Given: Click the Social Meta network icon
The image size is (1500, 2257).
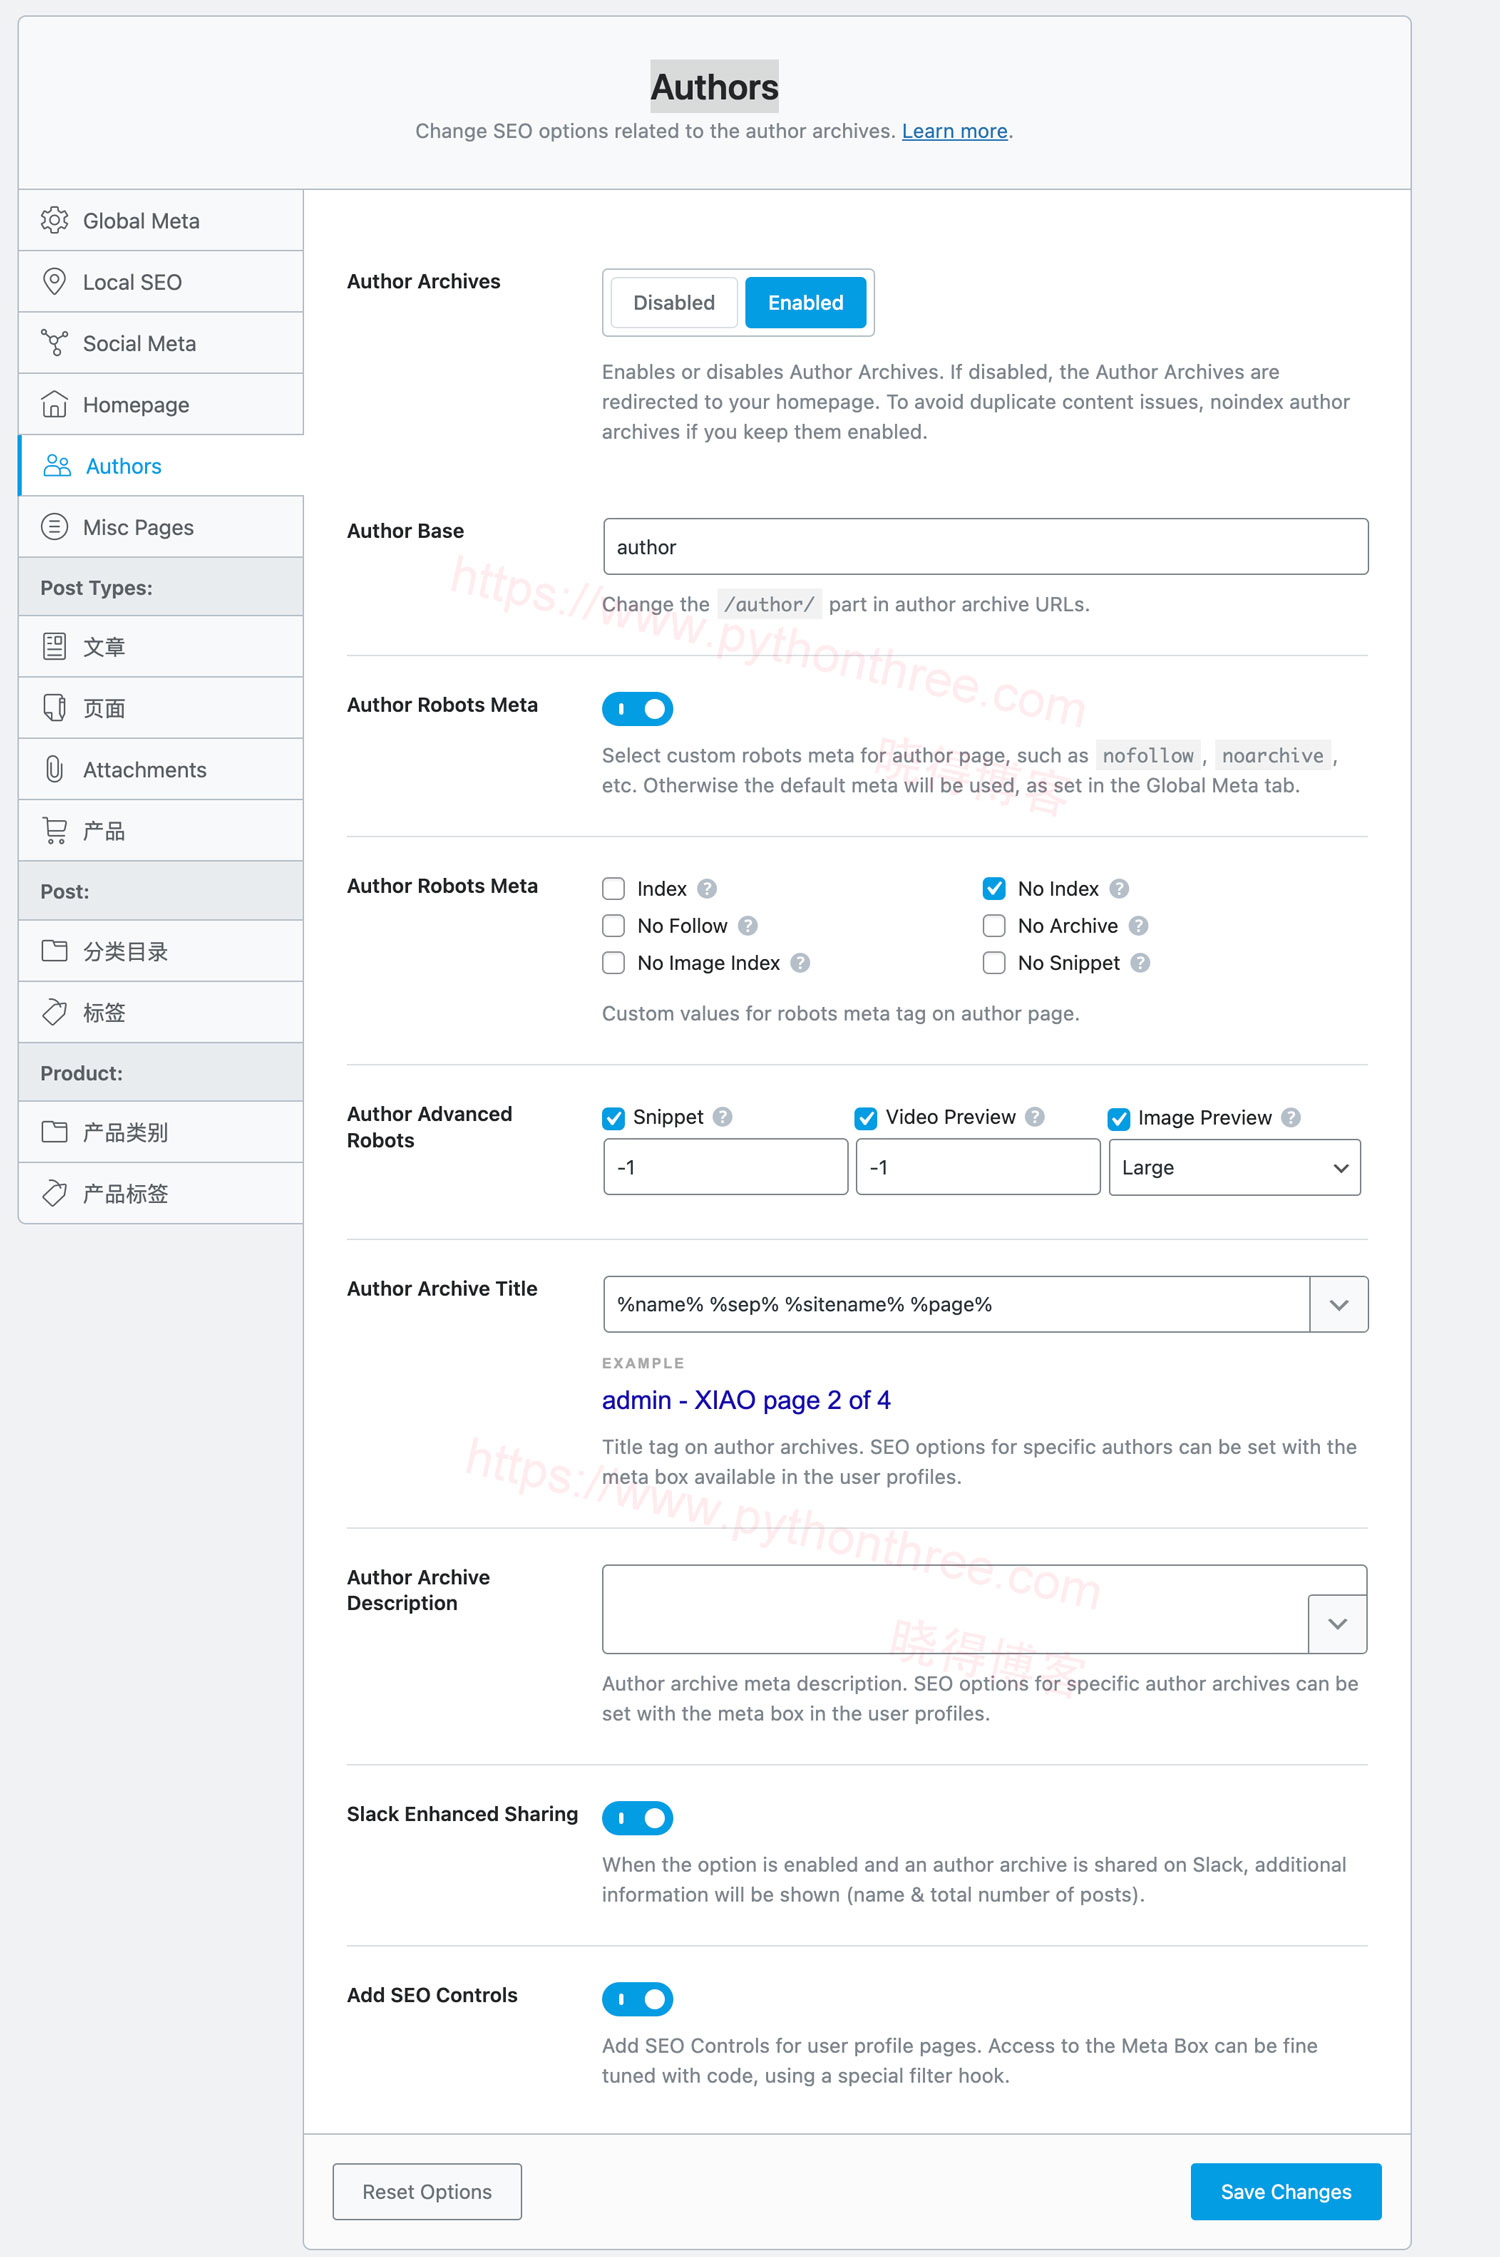Looking at the screenshot, I should tap(55, 343).
